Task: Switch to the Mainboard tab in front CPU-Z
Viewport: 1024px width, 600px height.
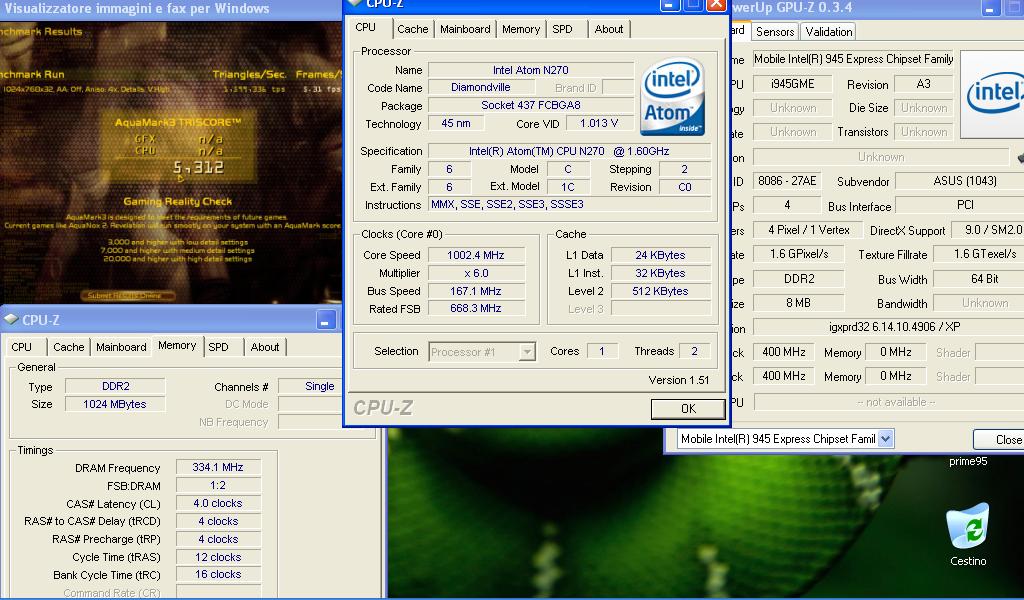Action: click(x=465, y=29)
